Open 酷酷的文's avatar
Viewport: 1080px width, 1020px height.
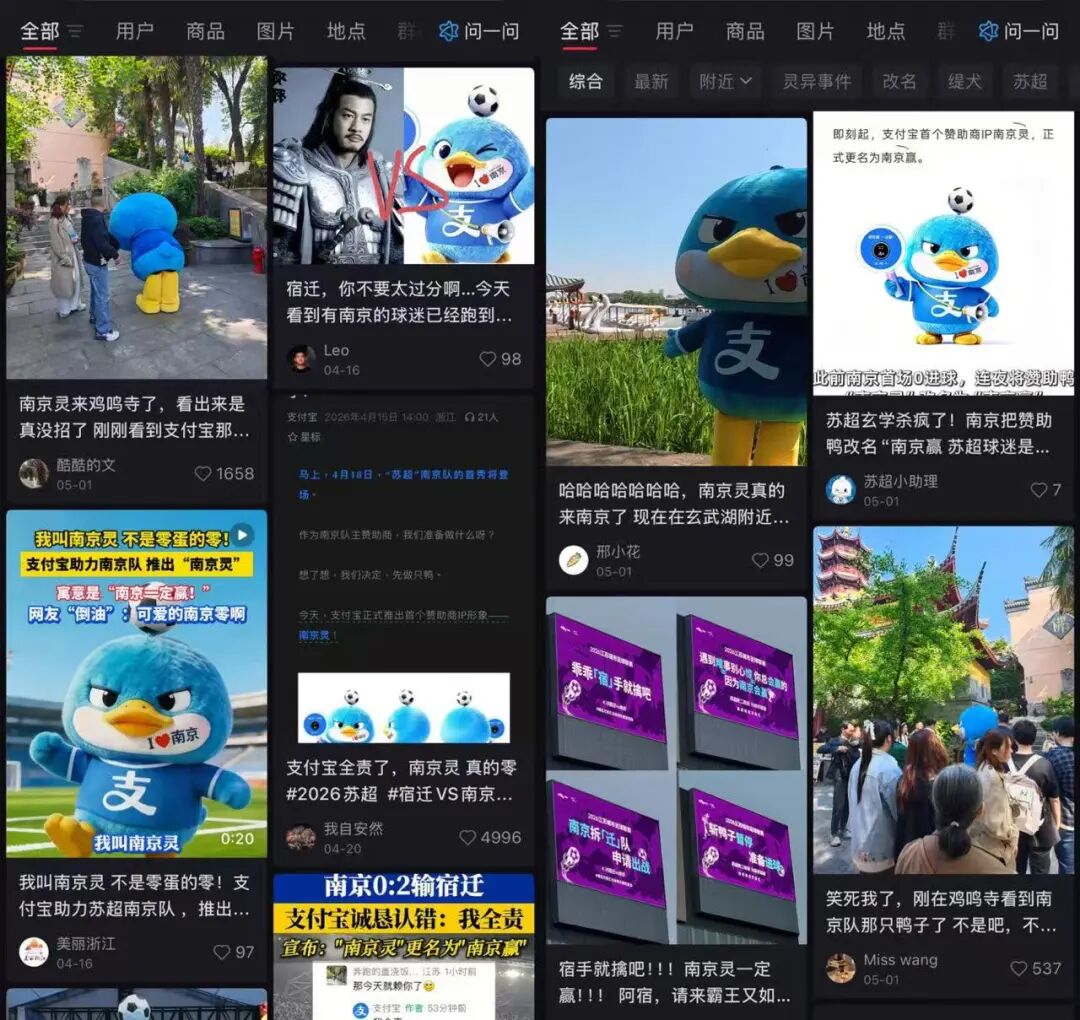34,474
